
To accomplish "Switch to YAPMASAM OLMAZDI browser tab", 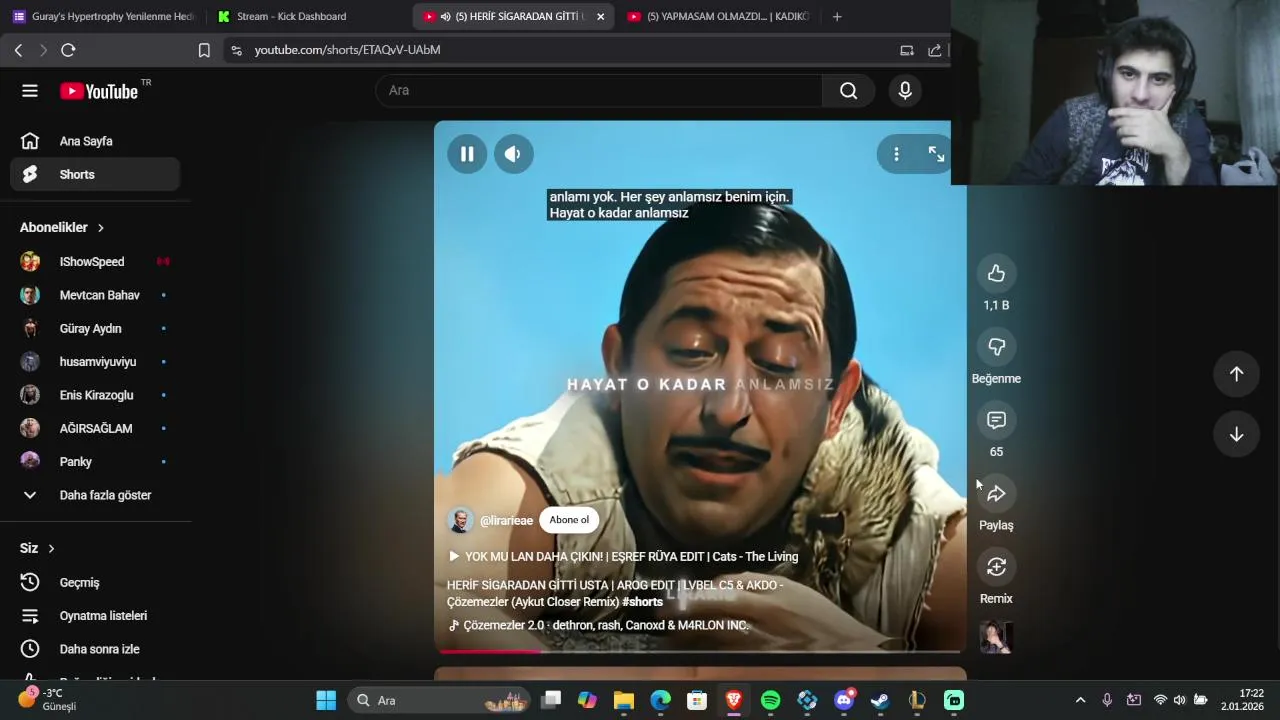I will pyautogui.click(x=717, y=16).
